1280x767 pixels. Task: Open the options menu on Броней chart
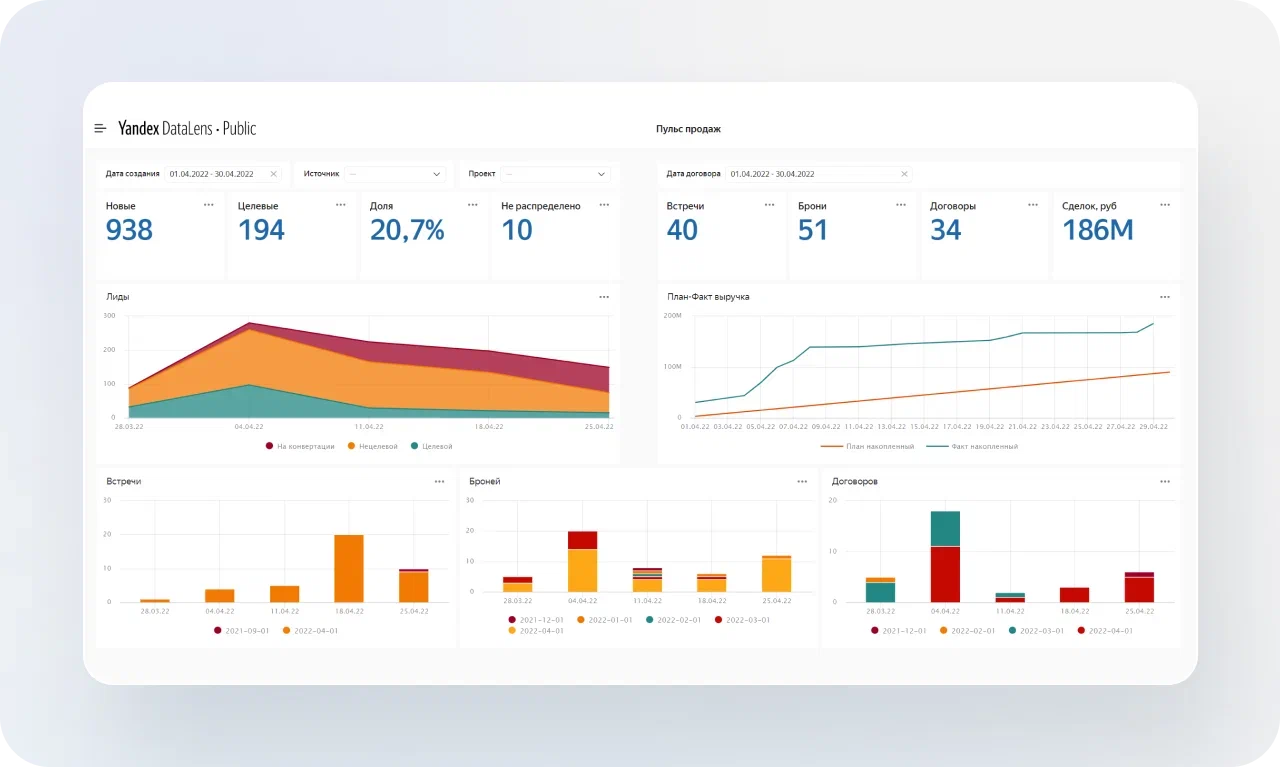(802, 482)
